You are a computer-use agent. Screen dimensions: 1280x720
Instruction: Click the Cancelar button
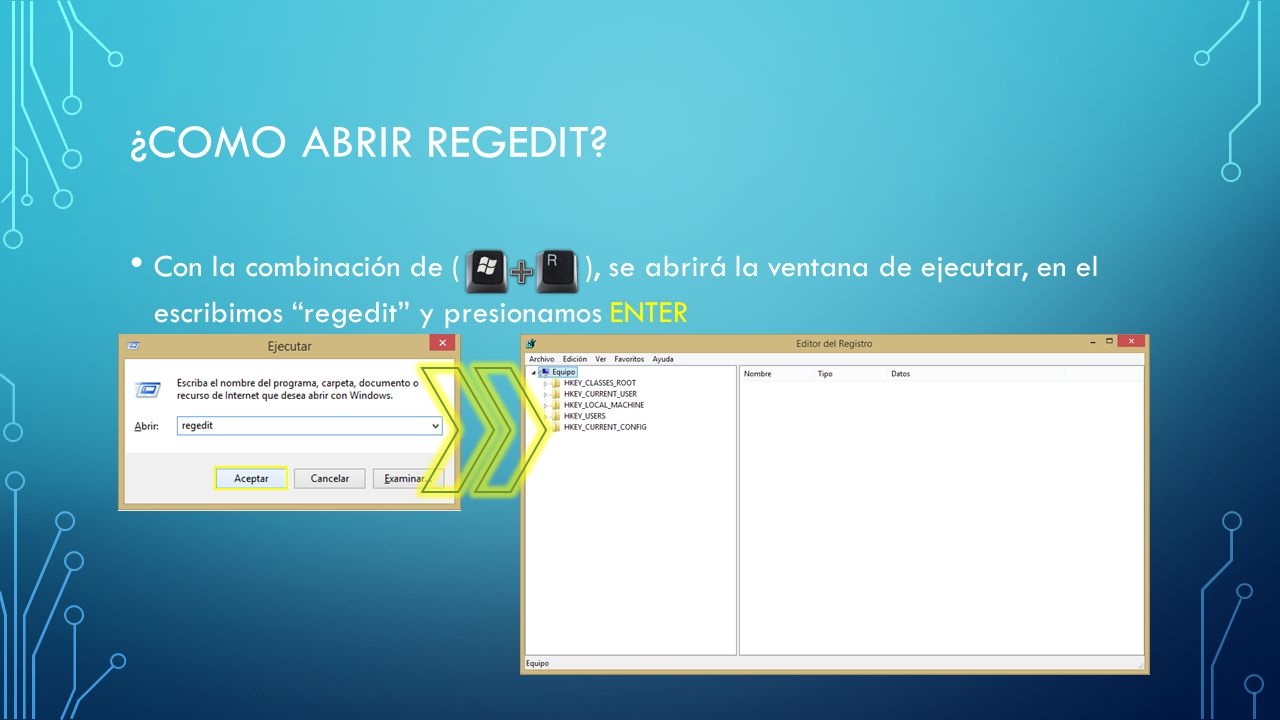330,479
